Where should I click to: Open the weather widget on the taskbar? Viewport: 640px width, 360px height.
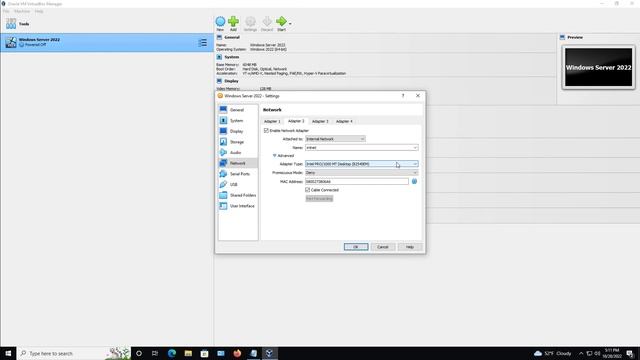pyautogui.click(x=553, y=353)
